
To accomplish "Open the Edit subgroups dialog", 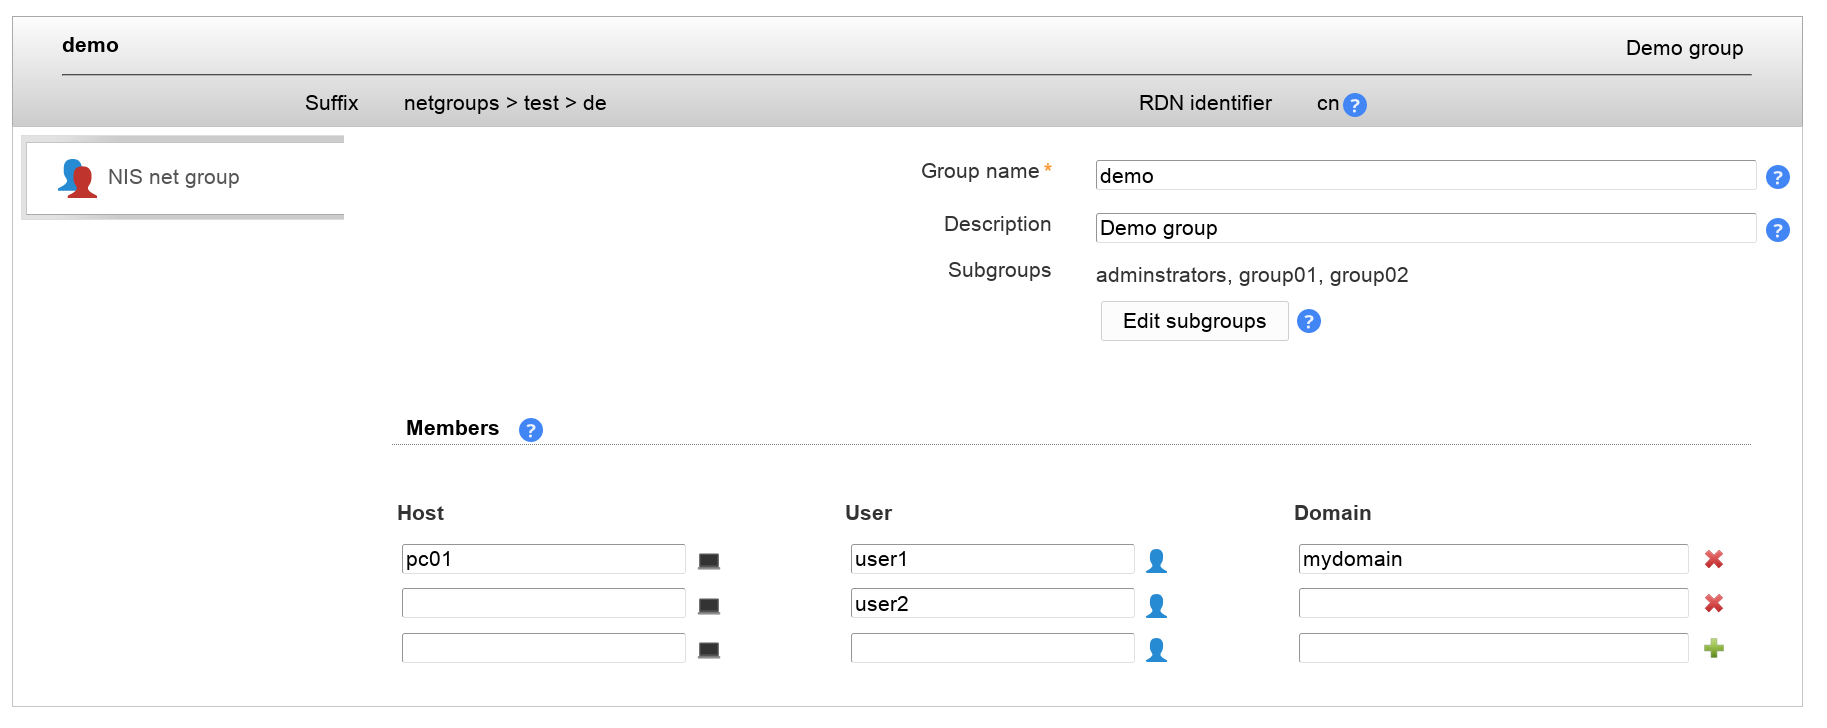I will pyautogui.click(x=1194, y=321).
